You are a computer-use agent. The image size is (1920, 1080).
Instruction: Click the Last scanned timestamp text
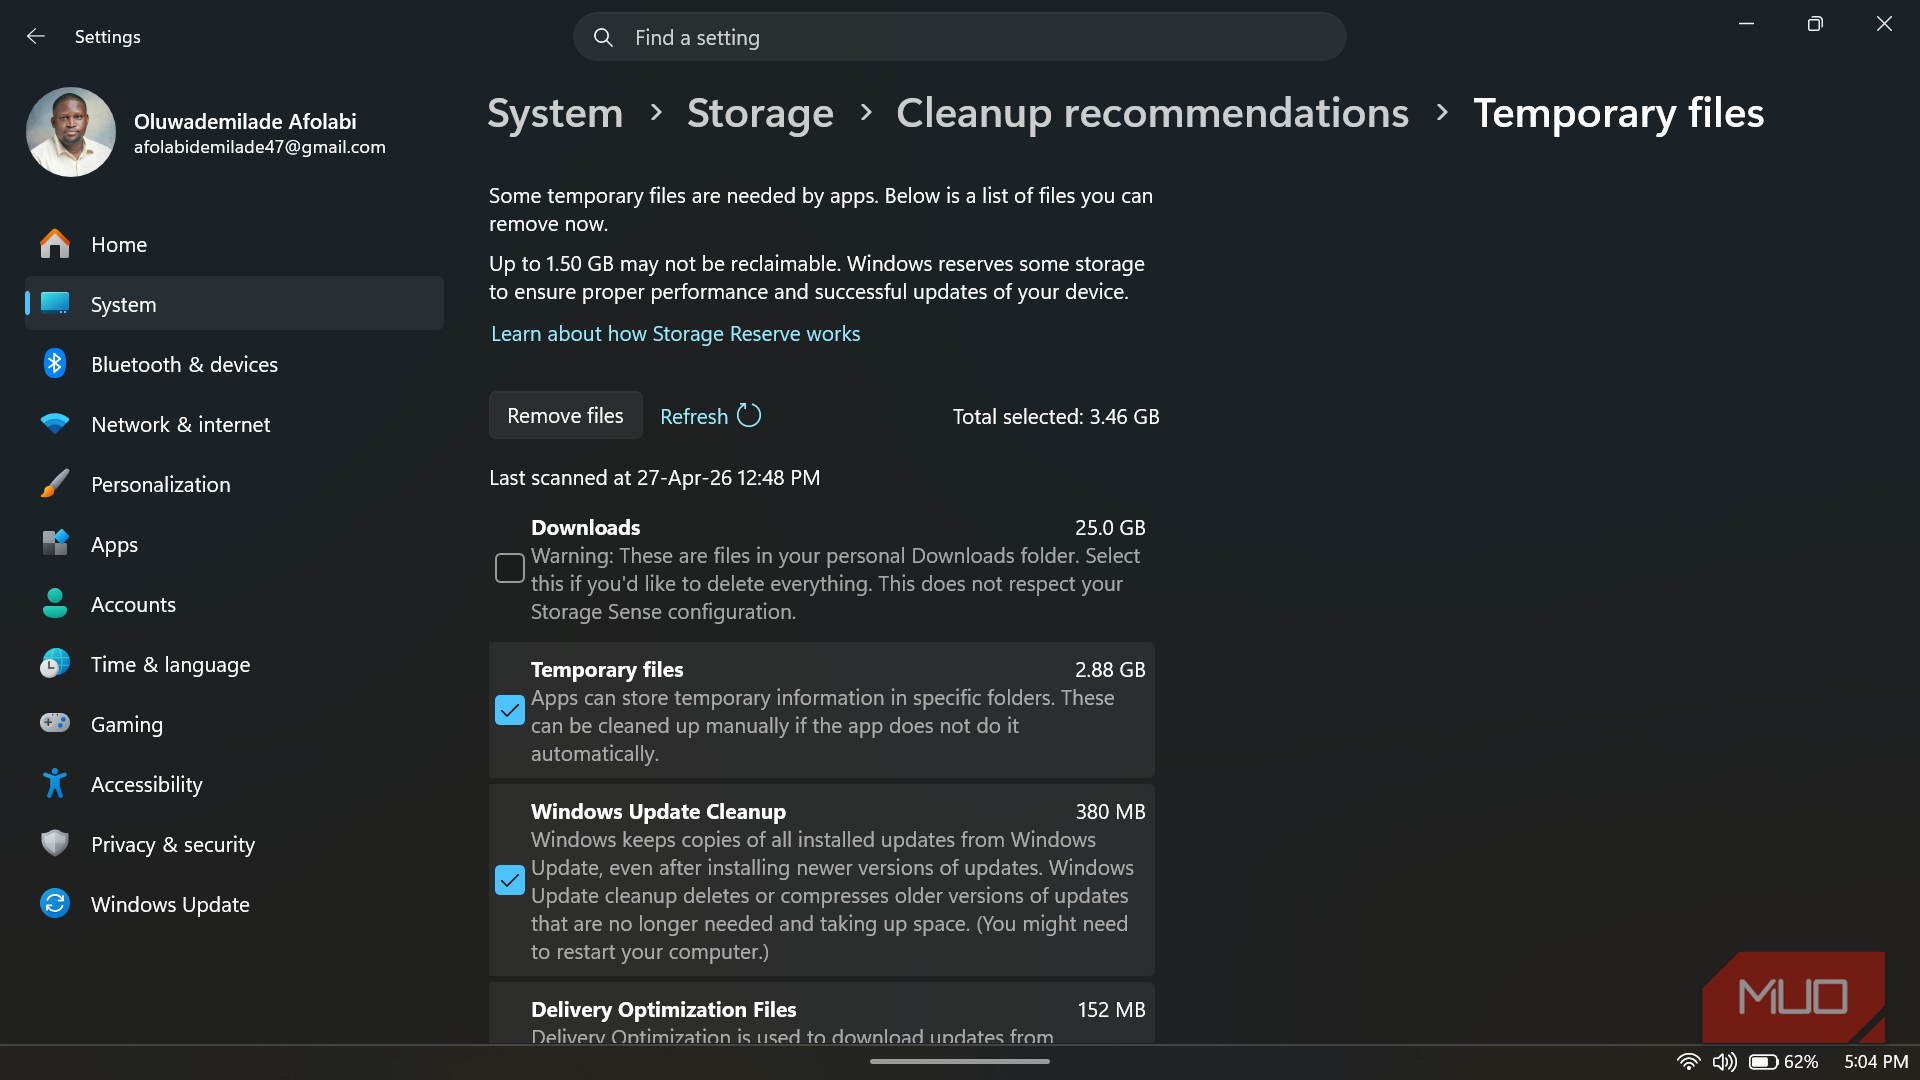pos(654,478)
